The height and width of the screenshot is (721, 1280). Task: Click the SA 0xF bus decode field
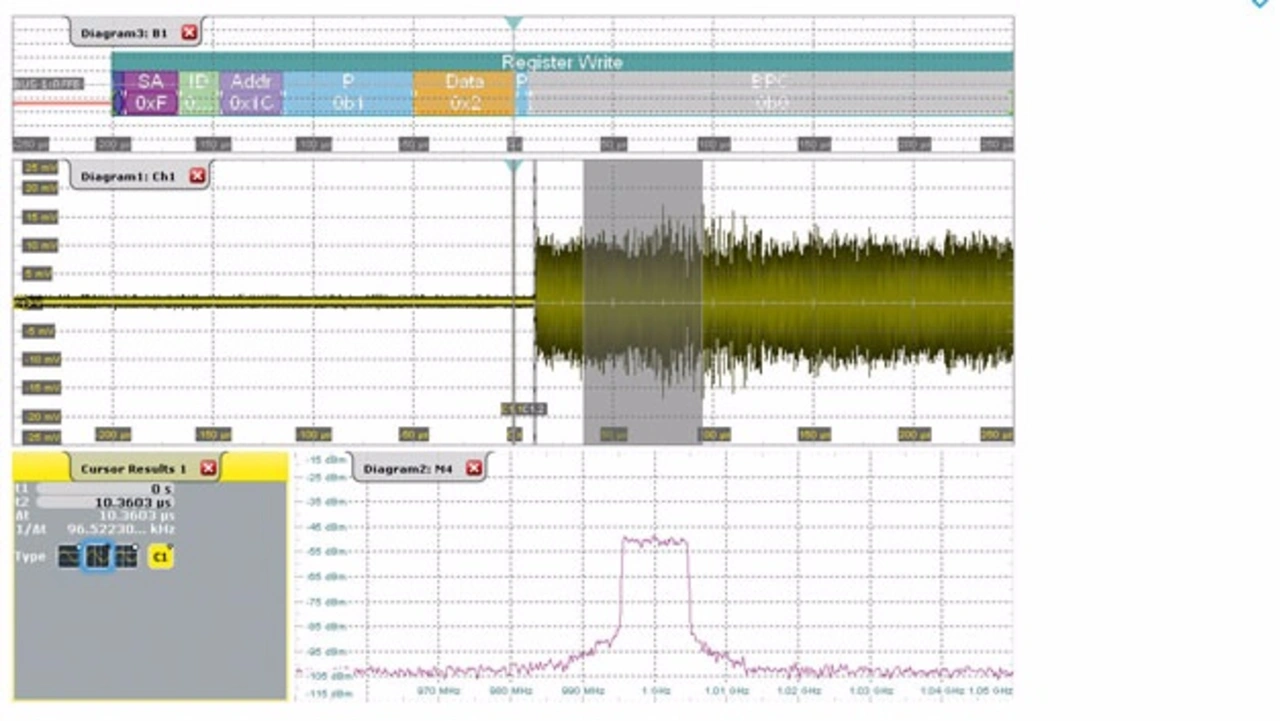pyautogui.click(x=150, y=93)
